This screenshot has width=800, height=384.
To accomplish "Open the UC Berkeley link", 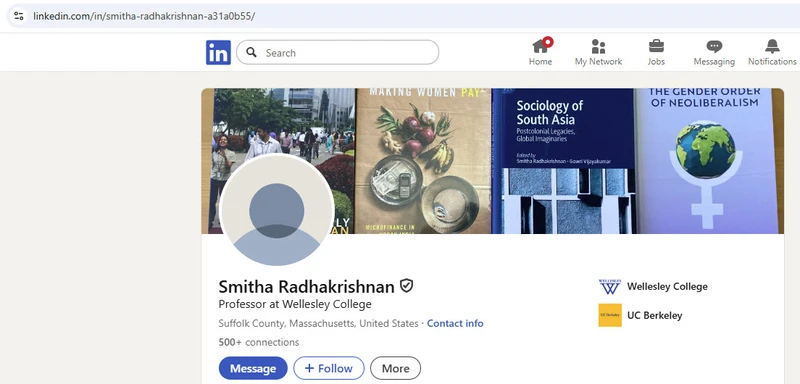I will (x=655, y=316).
